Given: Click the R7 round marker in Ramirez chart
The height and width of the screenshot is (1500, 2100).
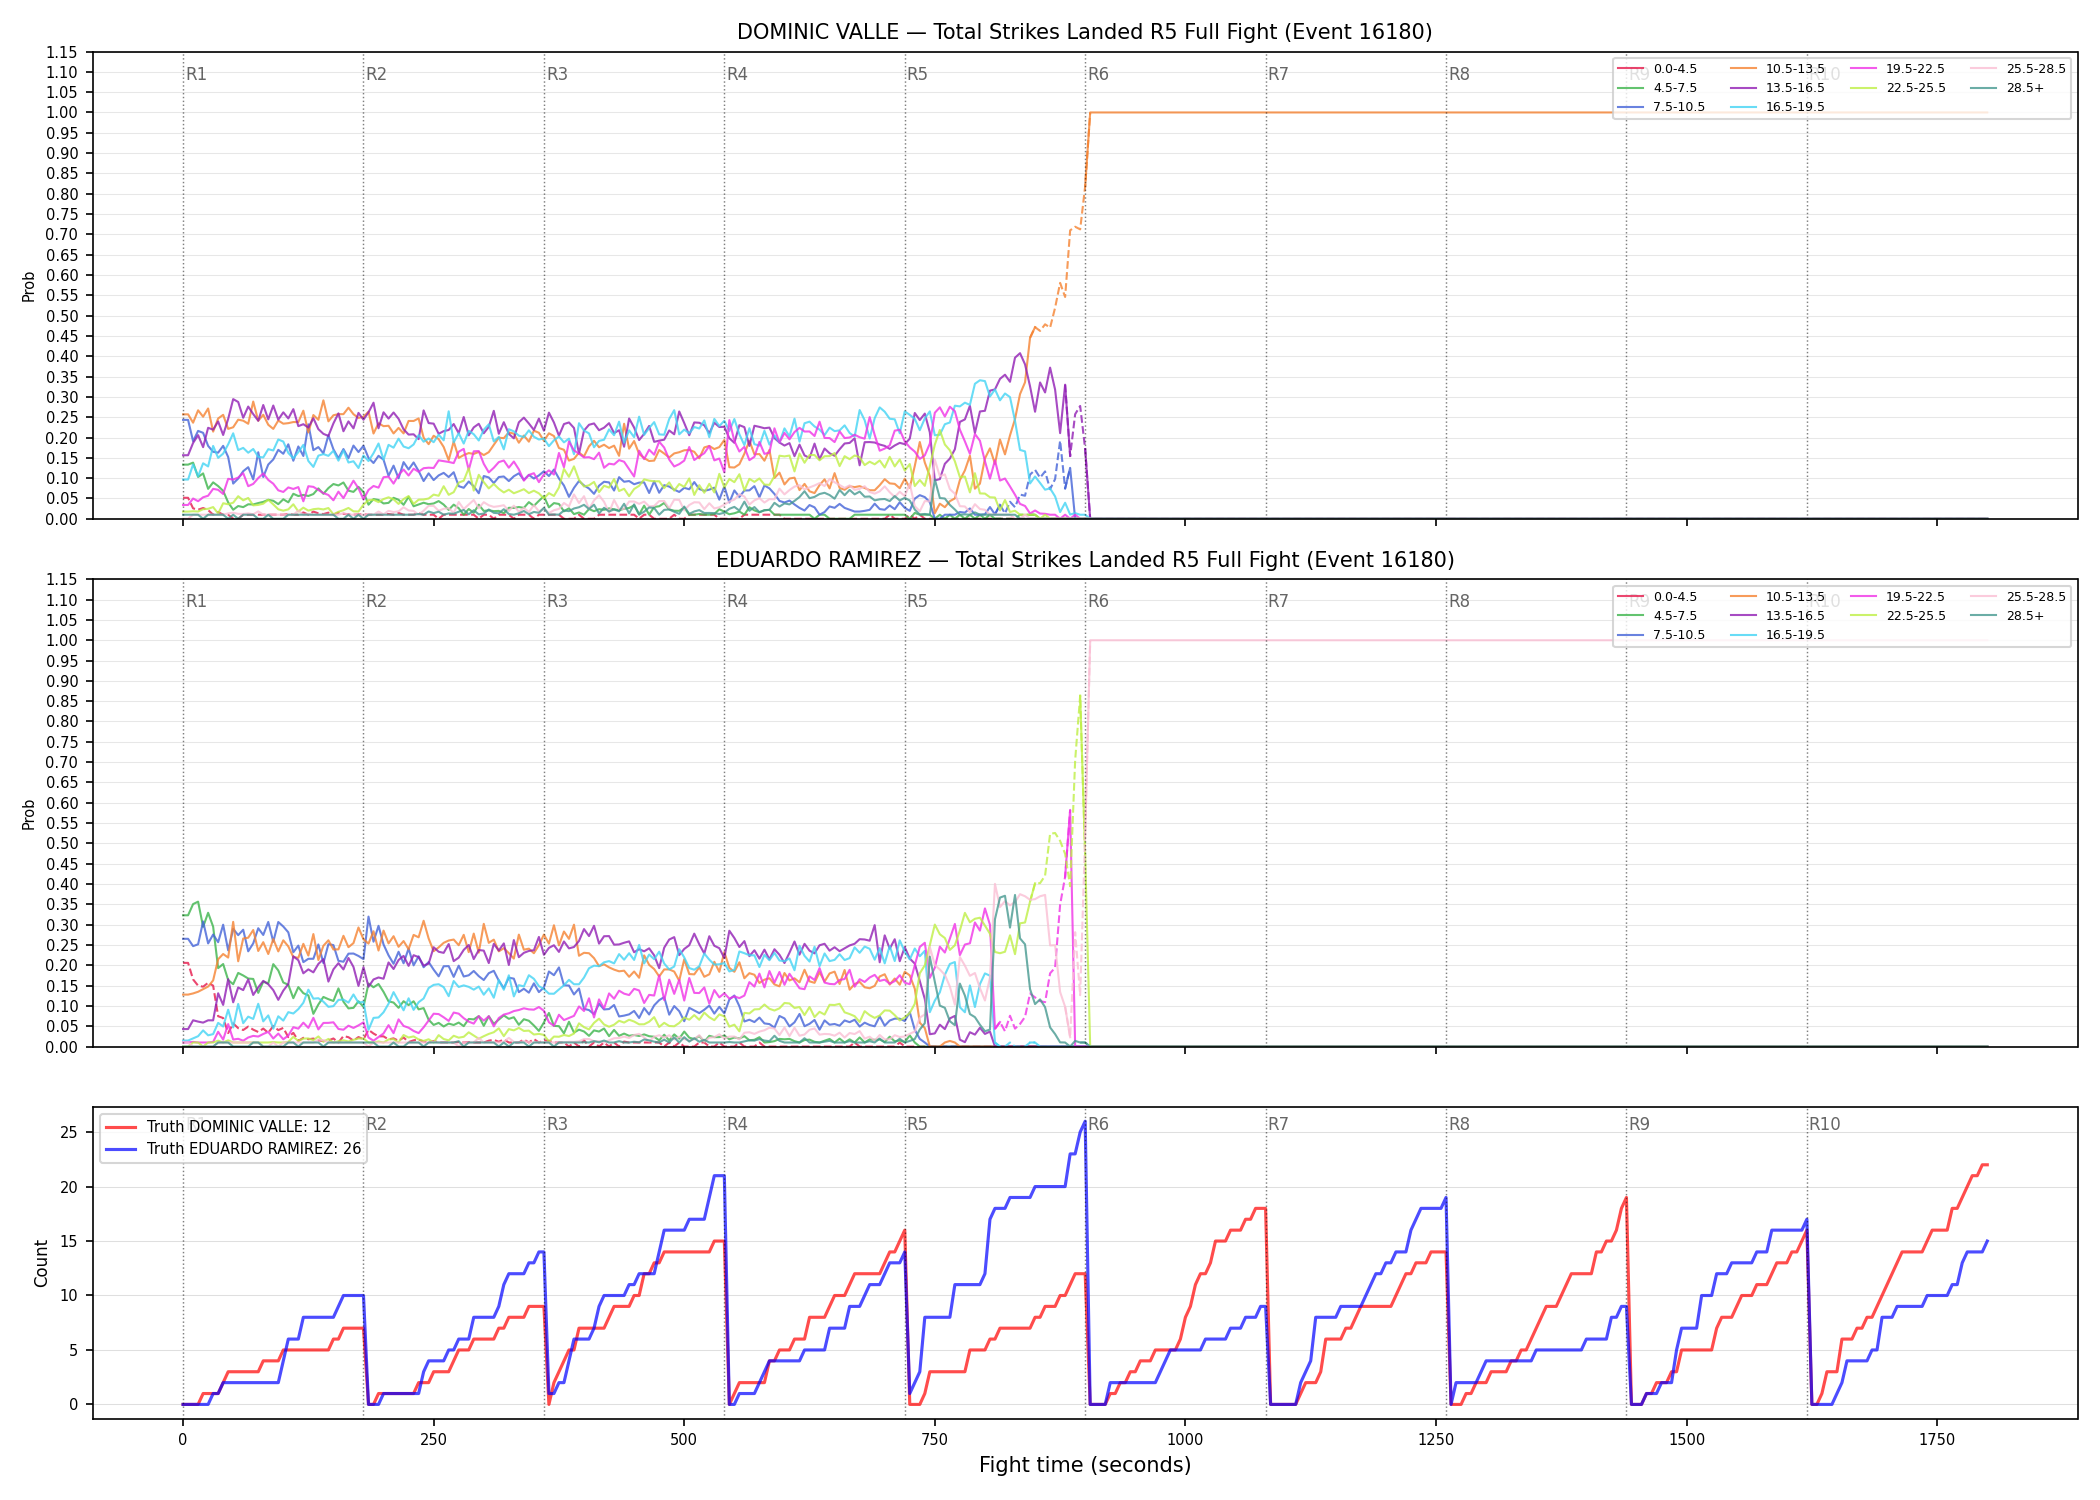Looking at the screenshot, I should coord(1278,601).
